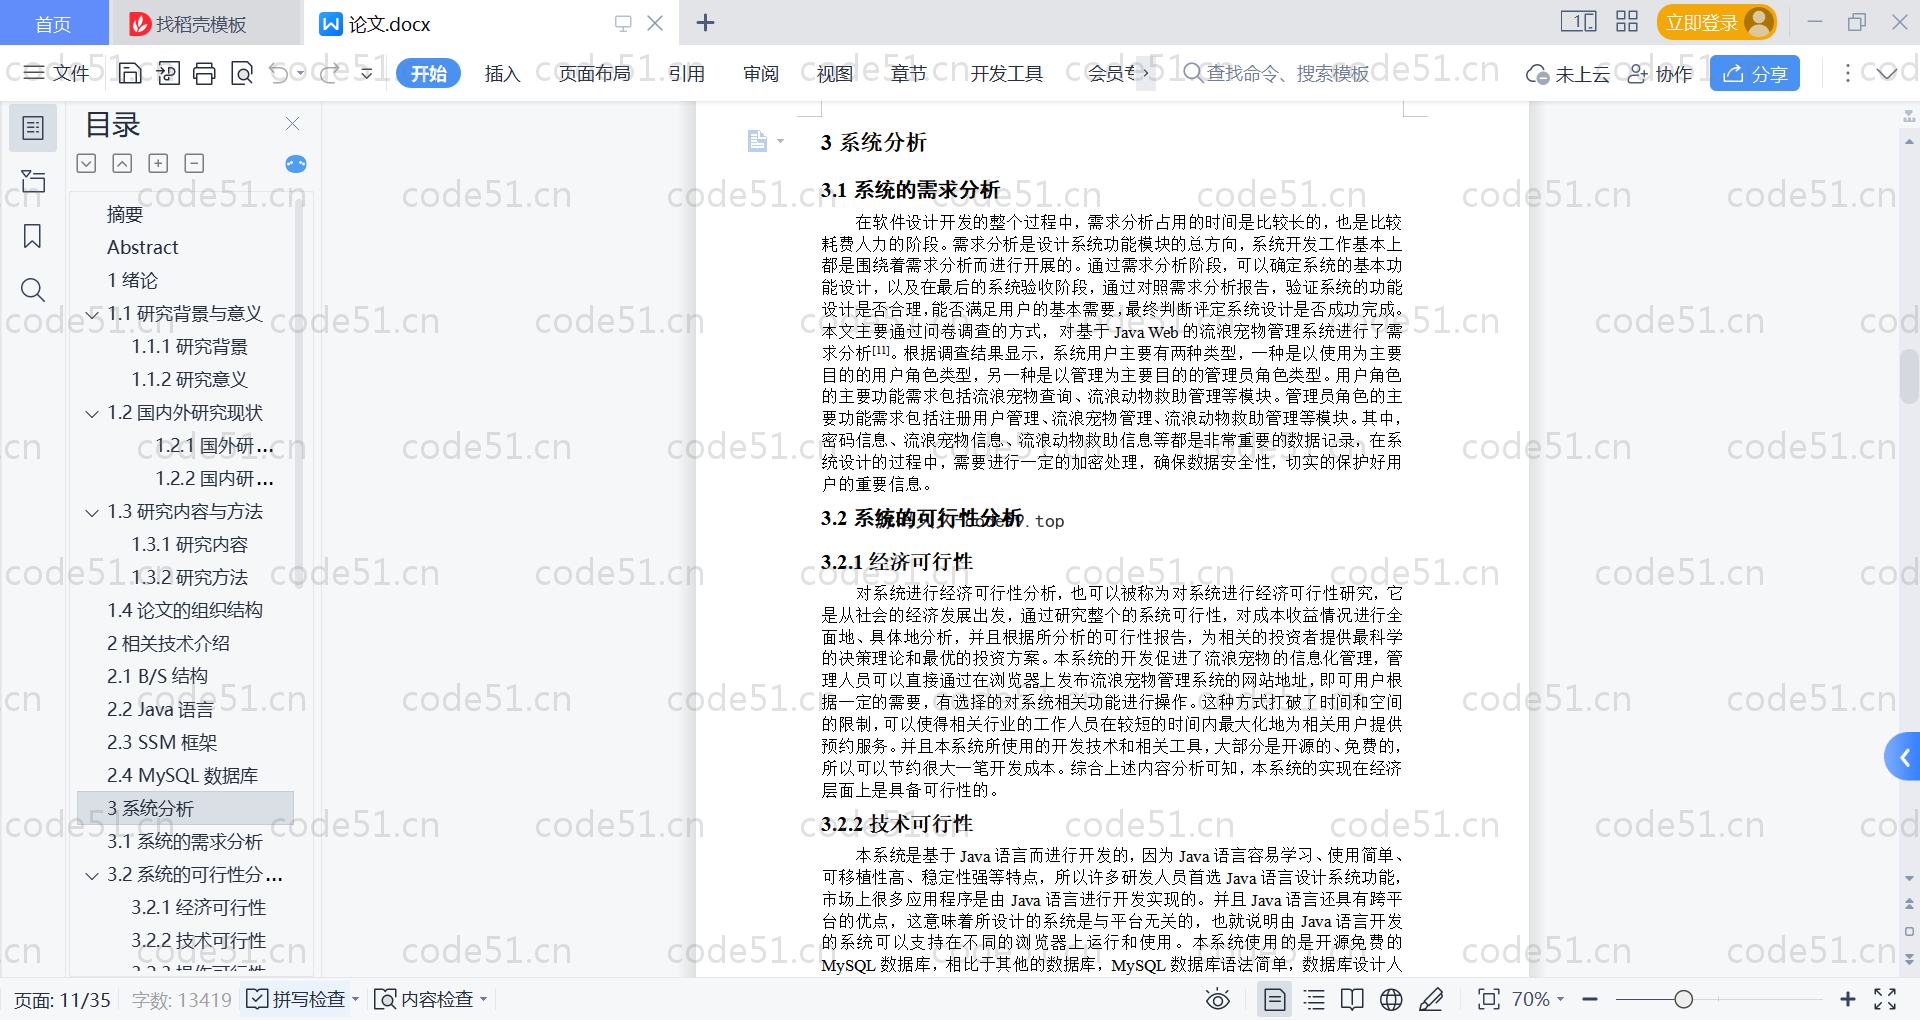Select the 章节 ribbon tab
Viewport: 1920px width, 1020px height.
(x=908, y=73)
